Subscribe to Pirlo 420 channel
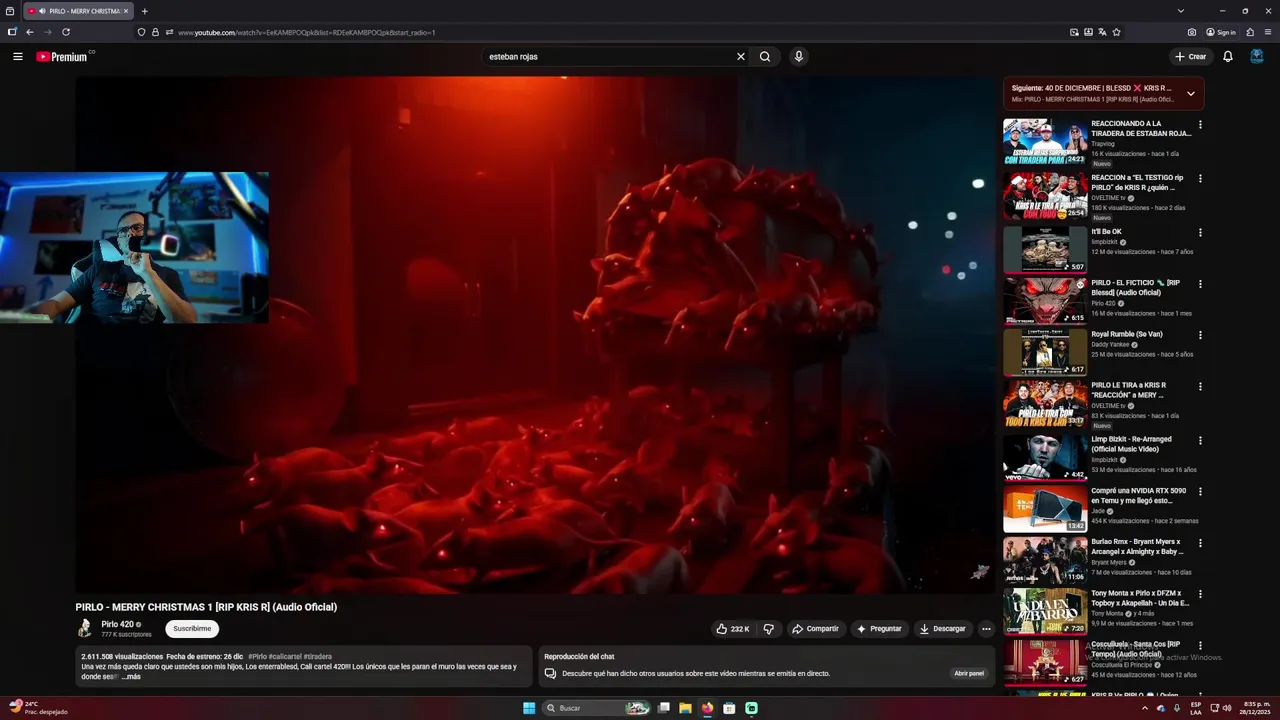This screenshot has width=1280, height=720. [x=192, y=629]
